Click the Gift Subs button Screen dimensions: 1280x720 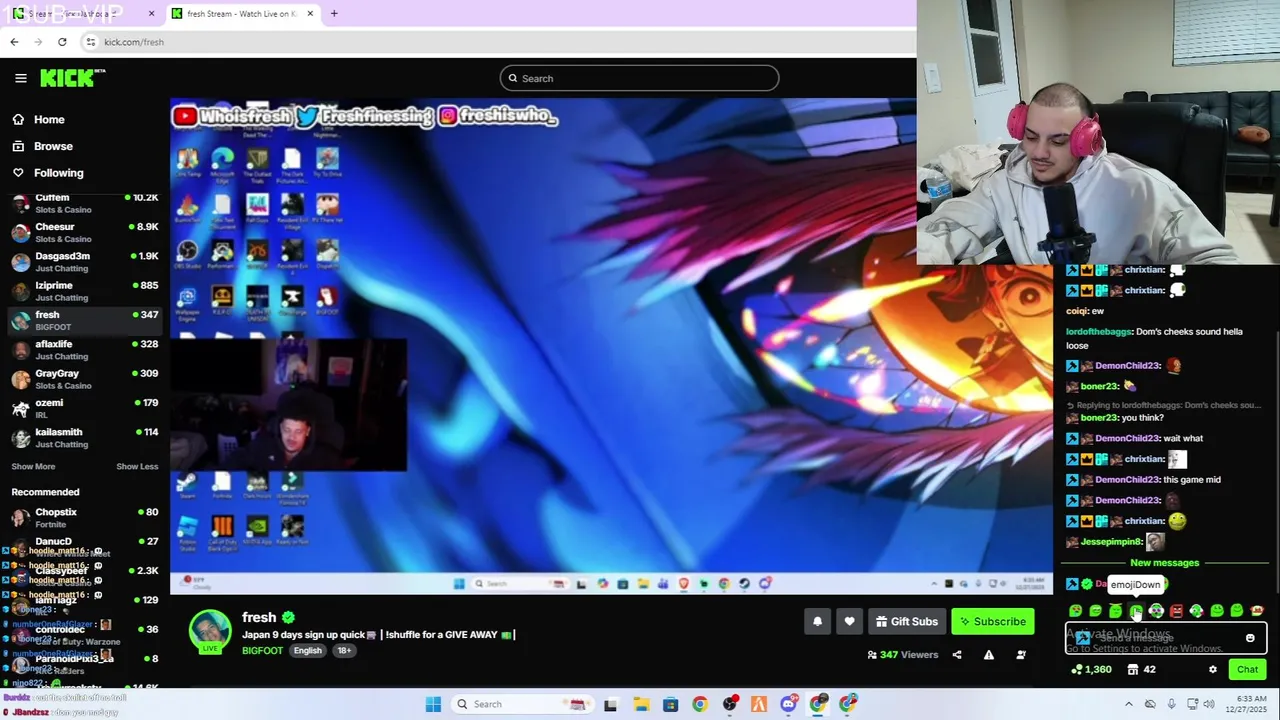[x=907, y=621]
